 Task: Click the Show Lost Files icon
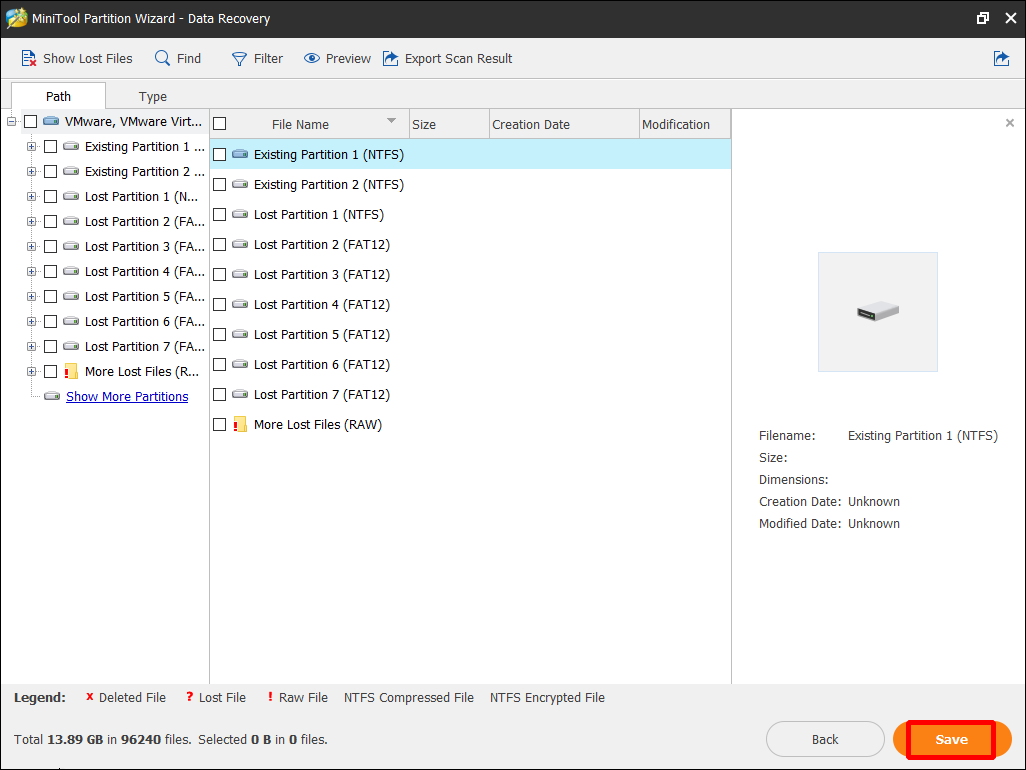click(29, 58)
